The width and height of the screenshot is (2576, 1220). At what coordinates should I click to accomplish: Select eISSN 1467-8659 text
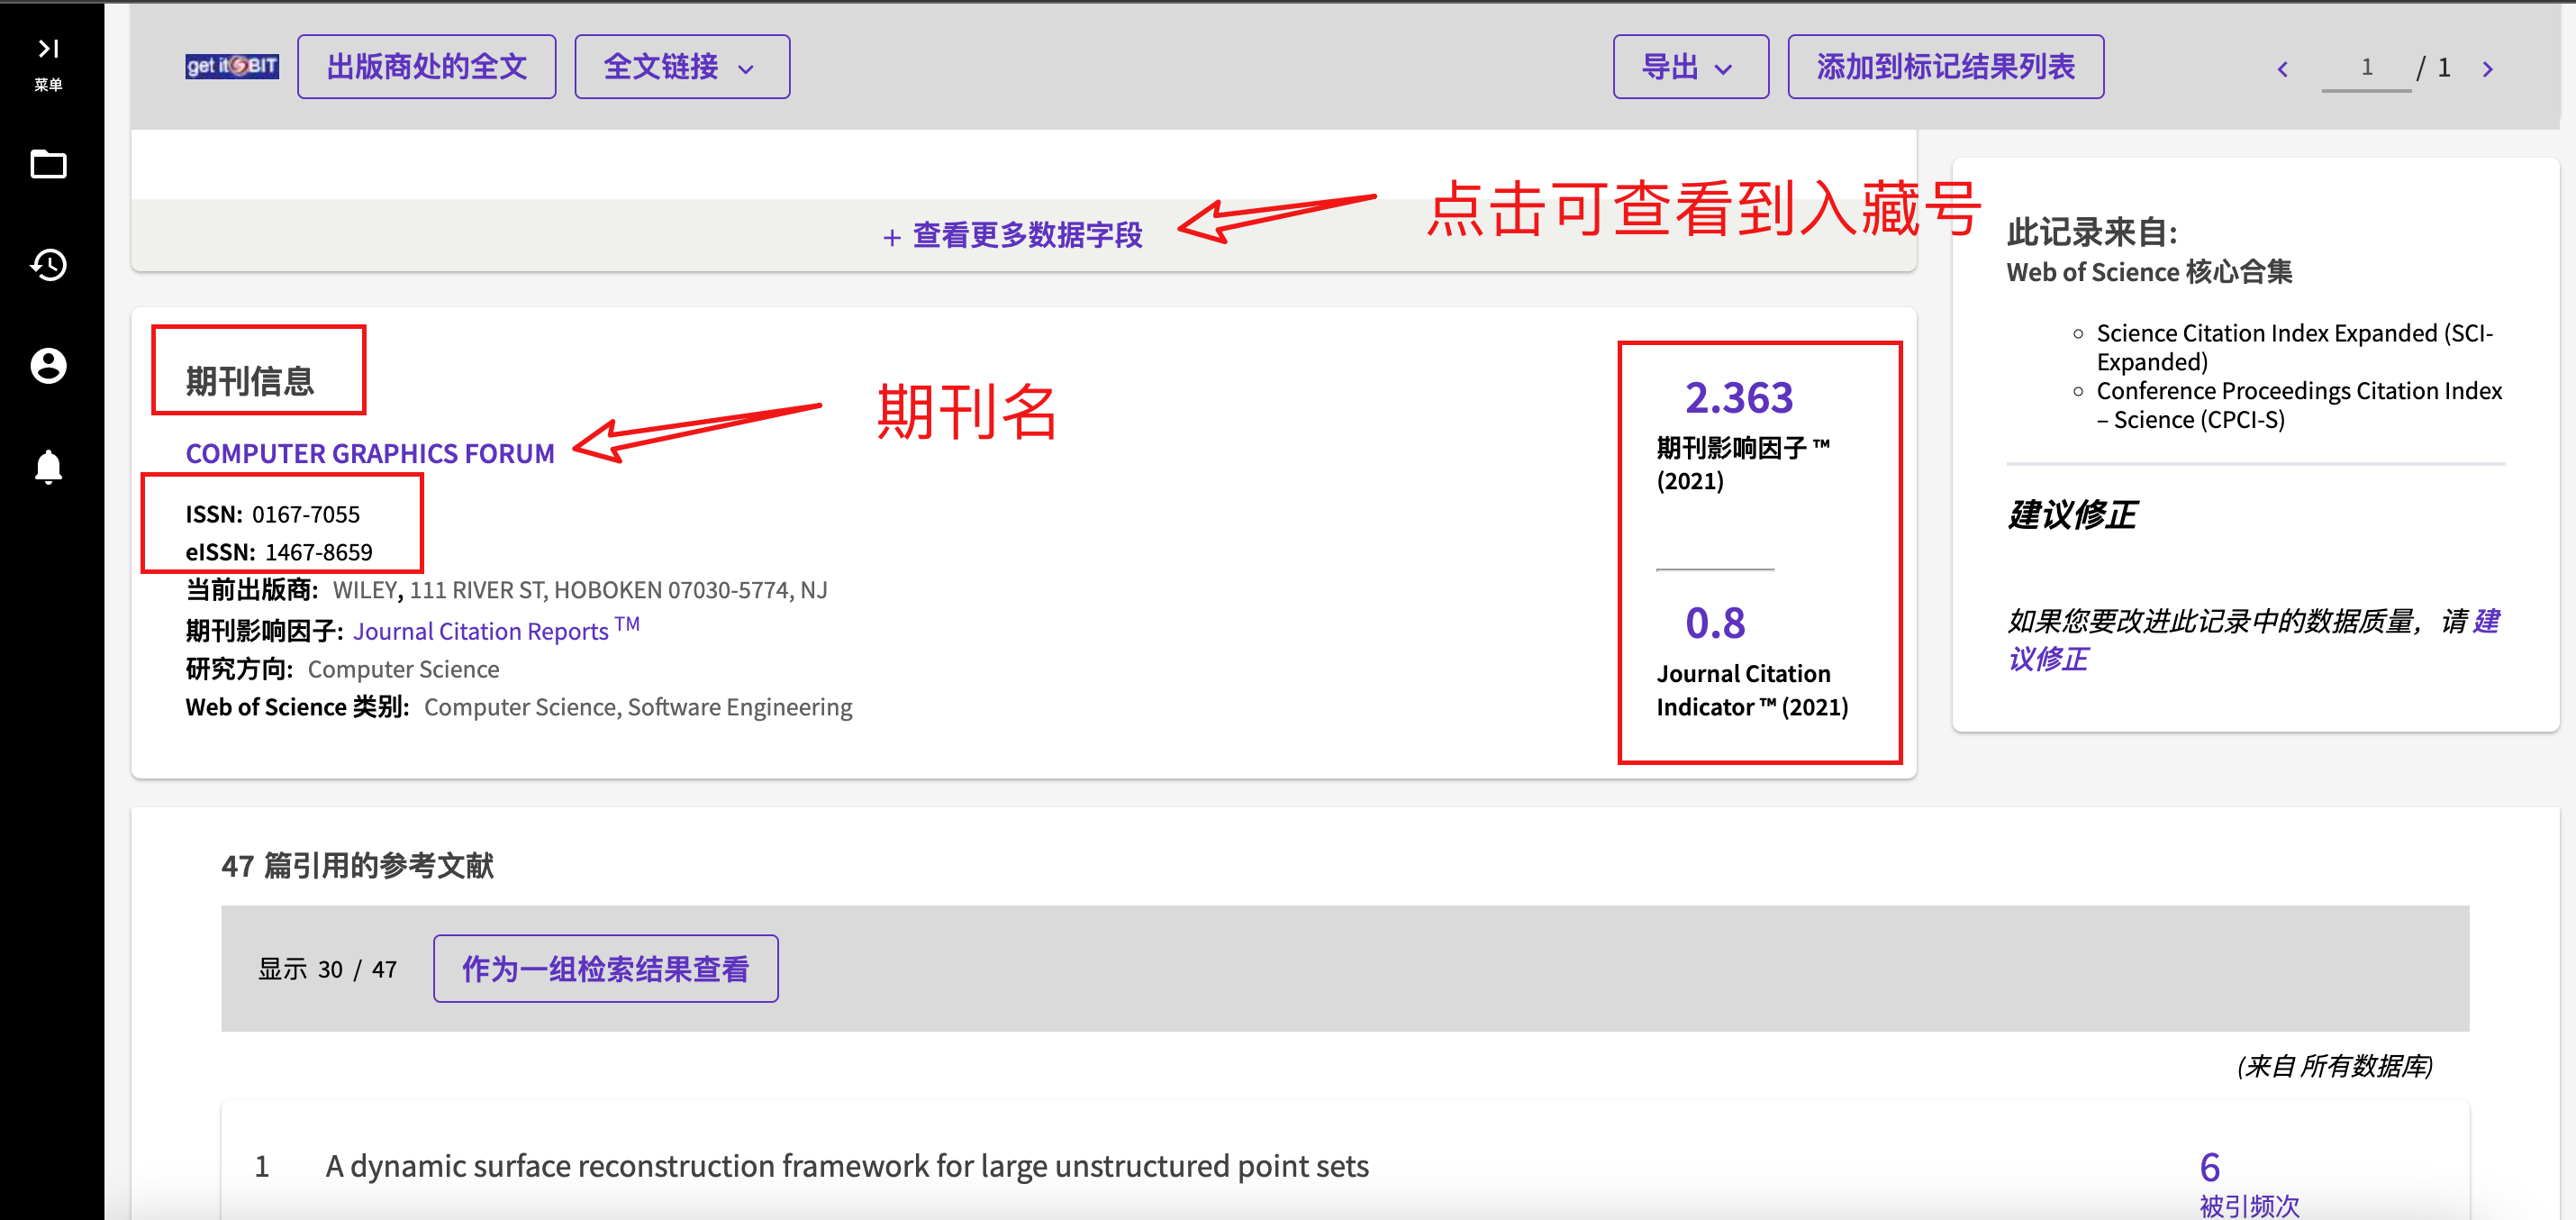tap(279, 552)
